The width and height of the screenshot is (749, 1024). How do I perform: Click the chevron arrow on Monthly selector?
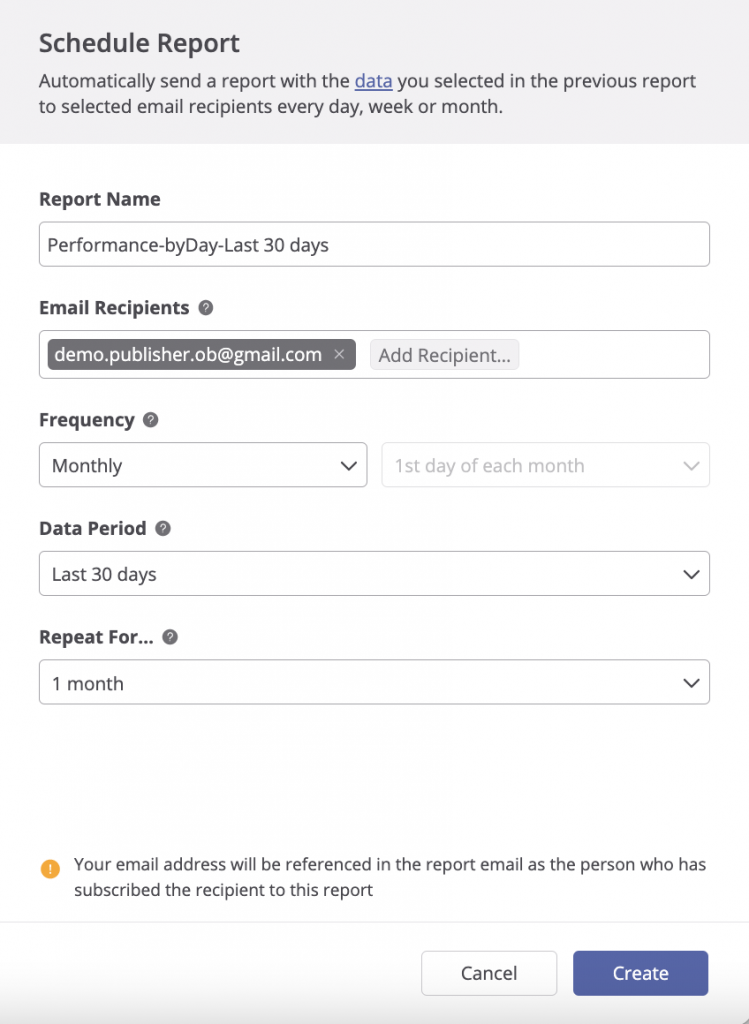tap(348, 465)
